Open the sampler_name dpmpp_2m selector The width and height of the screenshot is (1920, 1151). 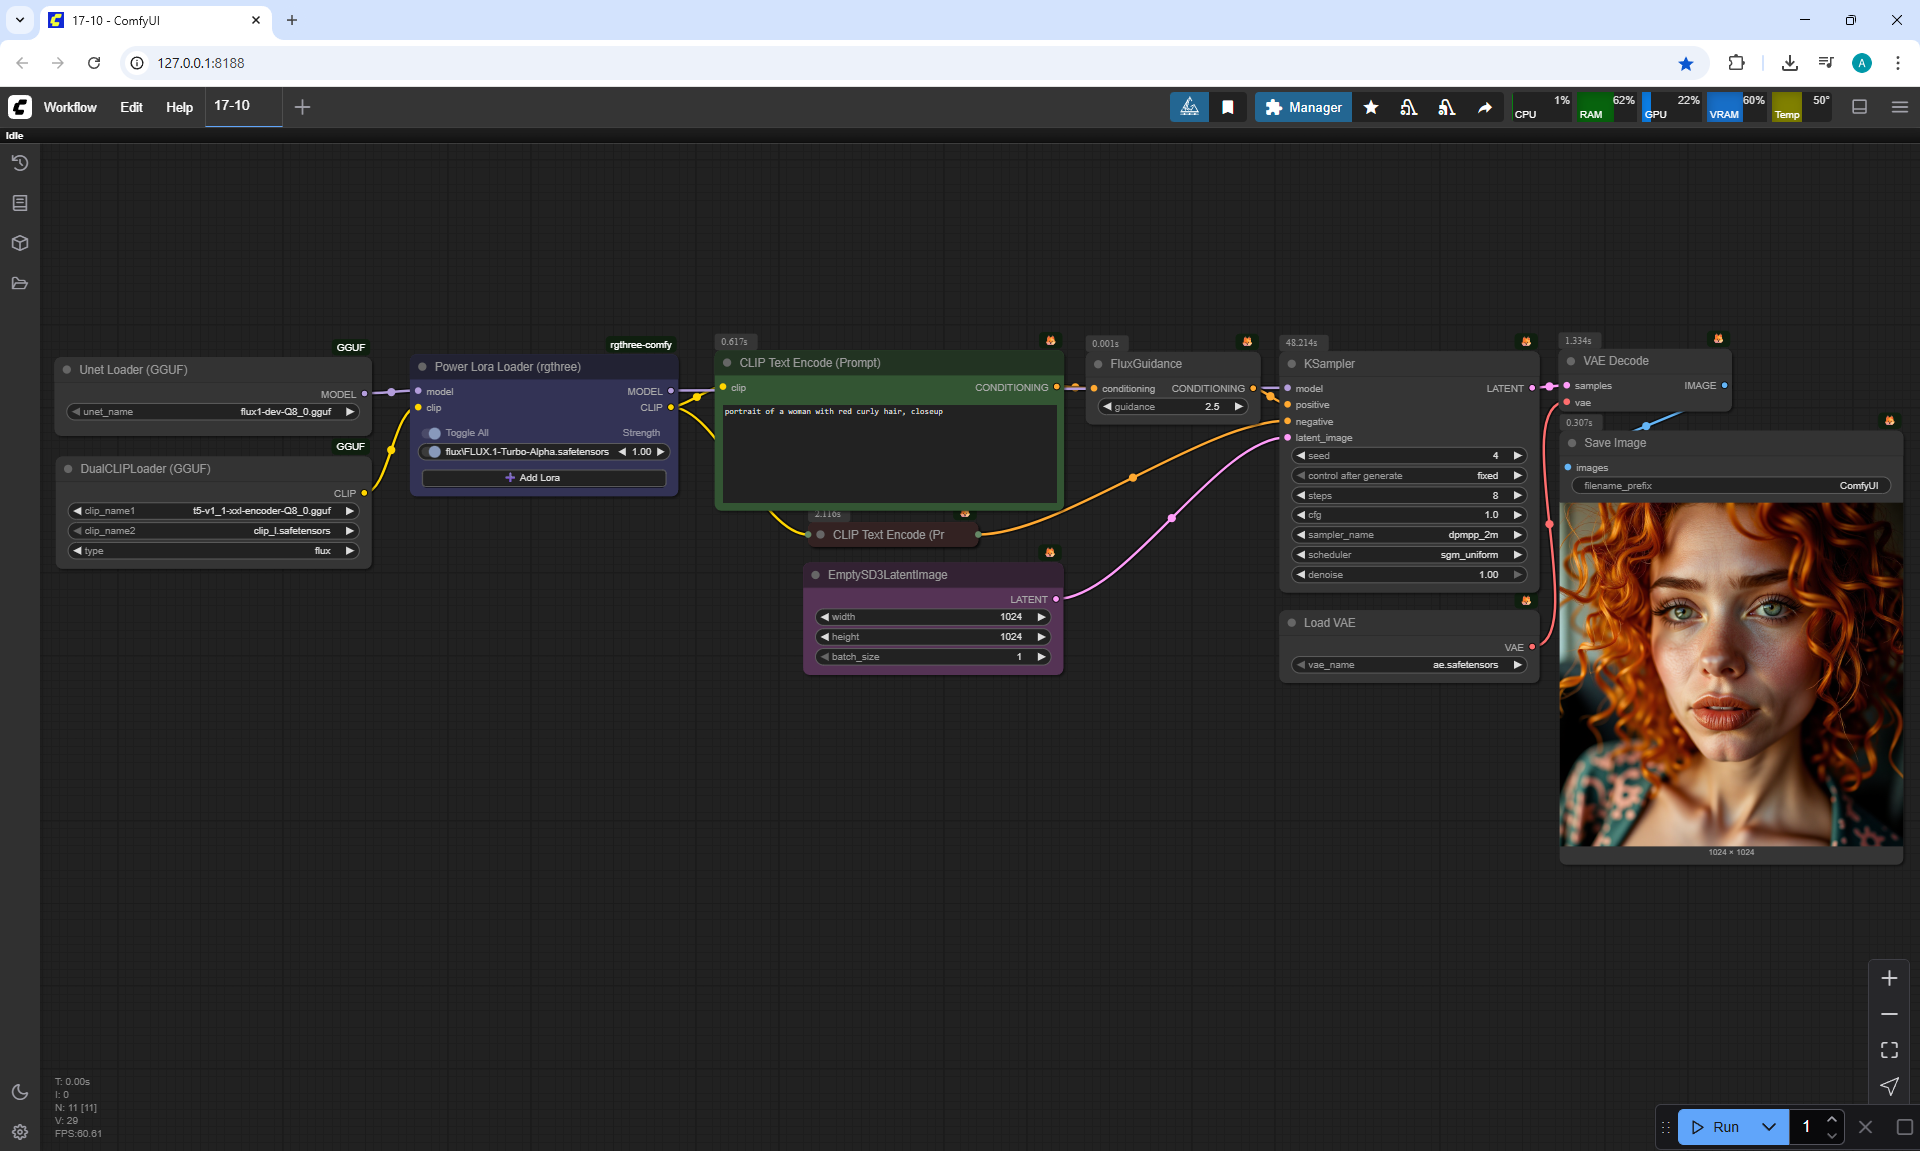point(1408,535)
